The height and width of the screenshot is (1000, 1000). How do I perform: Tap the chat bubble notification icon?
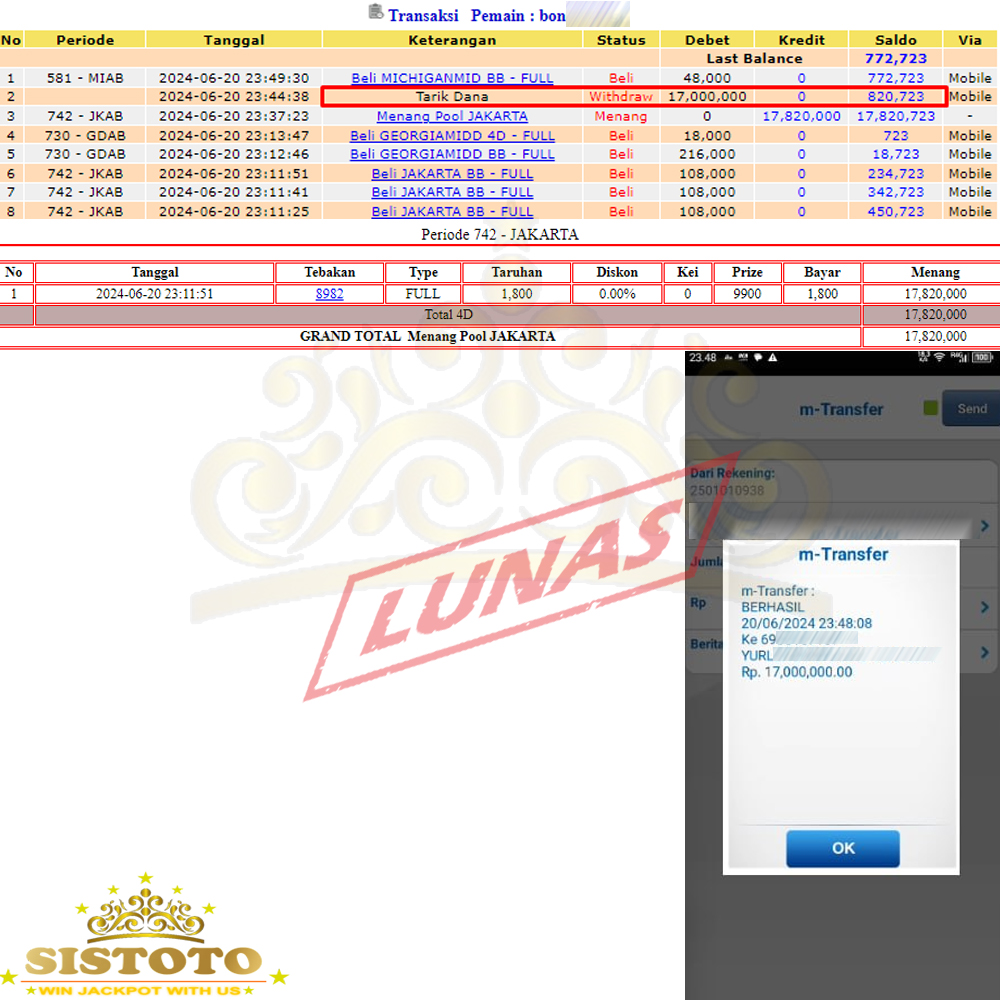pos(757,358)
